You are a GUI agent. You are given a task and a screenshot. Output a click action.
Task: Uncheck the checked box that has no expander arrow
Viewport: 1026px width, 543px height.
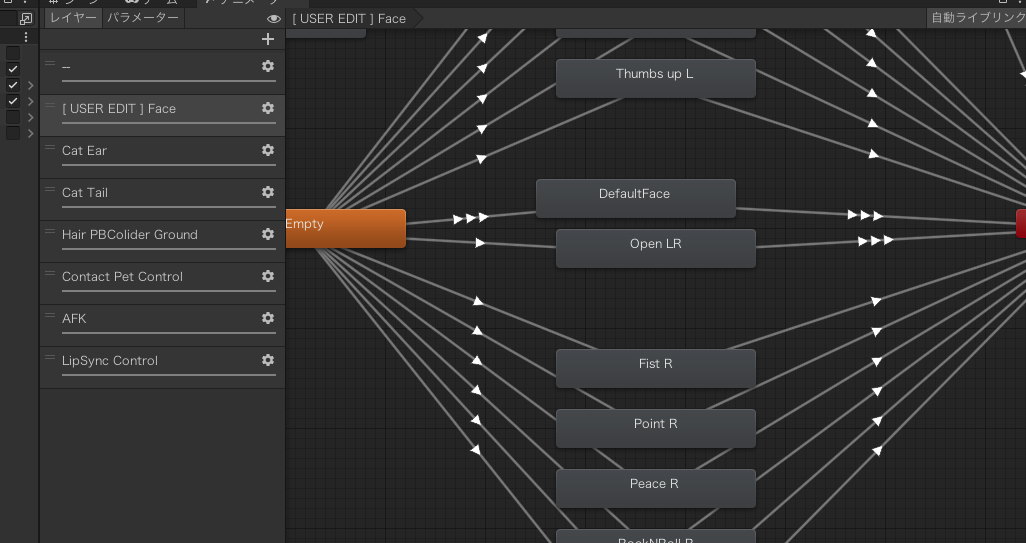(12, 69)
